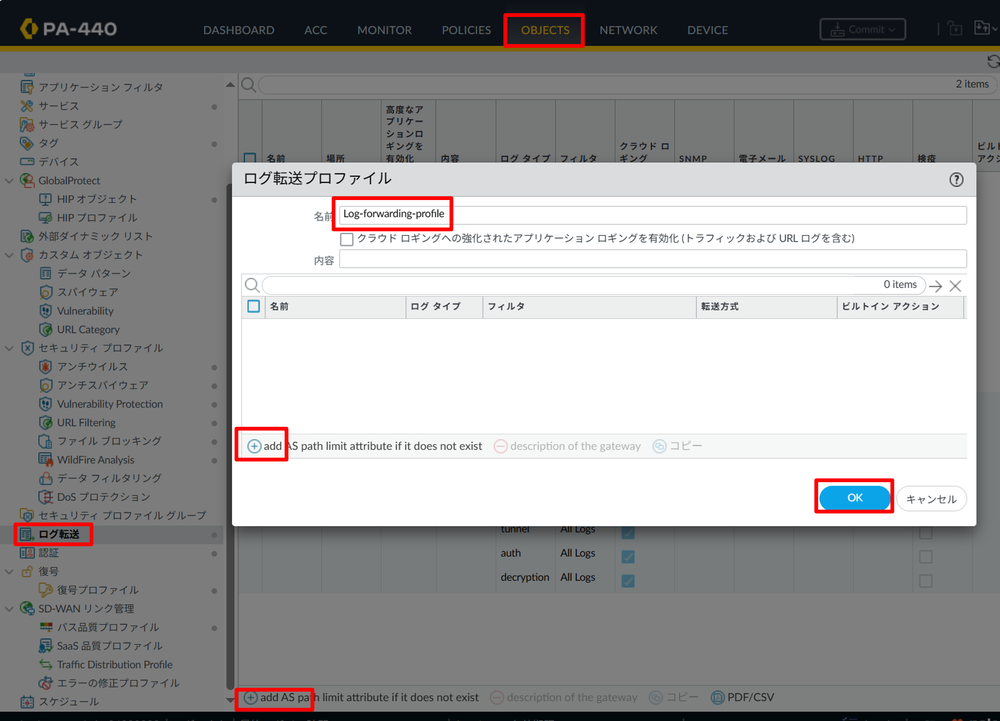Toggle the rightmost checkbox in decryption row
This screenshot has width=1000, height=721.
(x=925, y=581)
